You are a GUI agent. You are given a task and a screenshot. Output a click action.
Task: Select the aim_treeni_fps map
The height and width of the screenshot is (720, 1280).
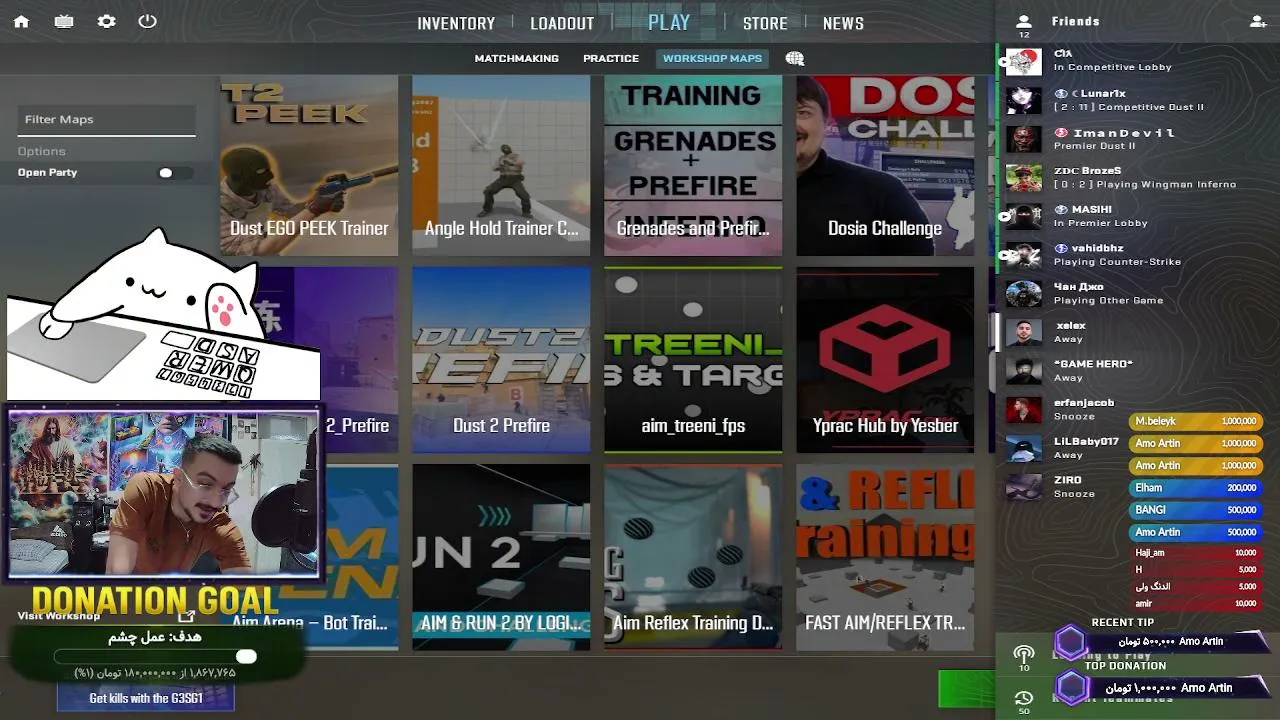[x=693, y=360]
